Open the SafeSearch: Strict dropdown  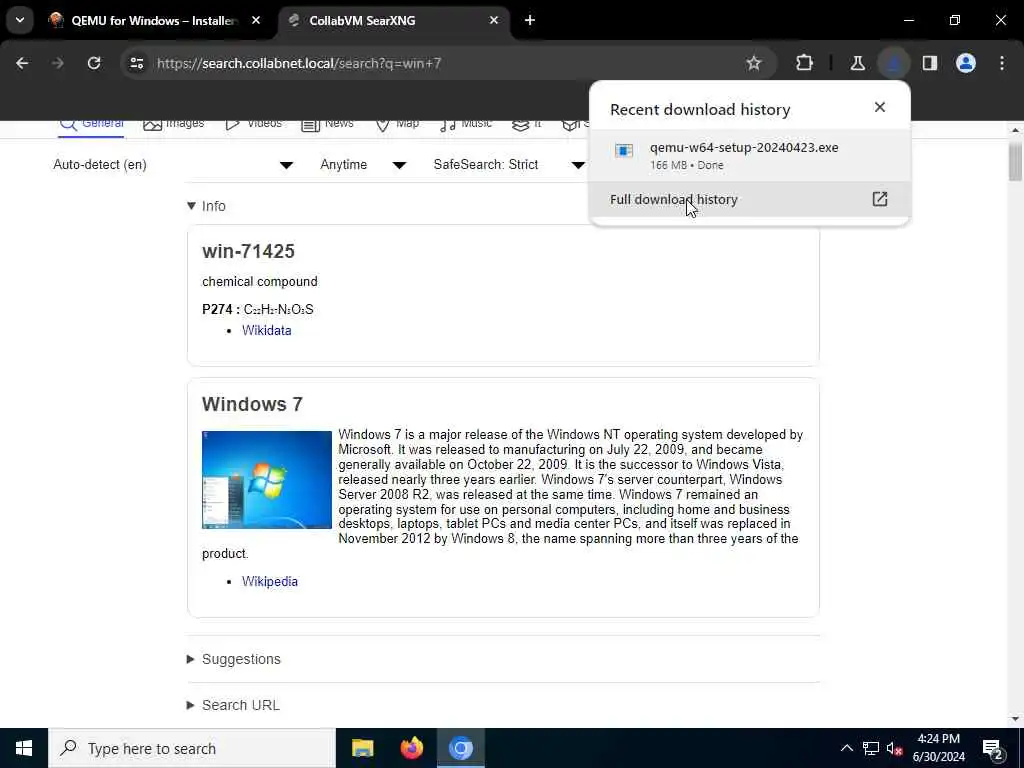[509, 165]
